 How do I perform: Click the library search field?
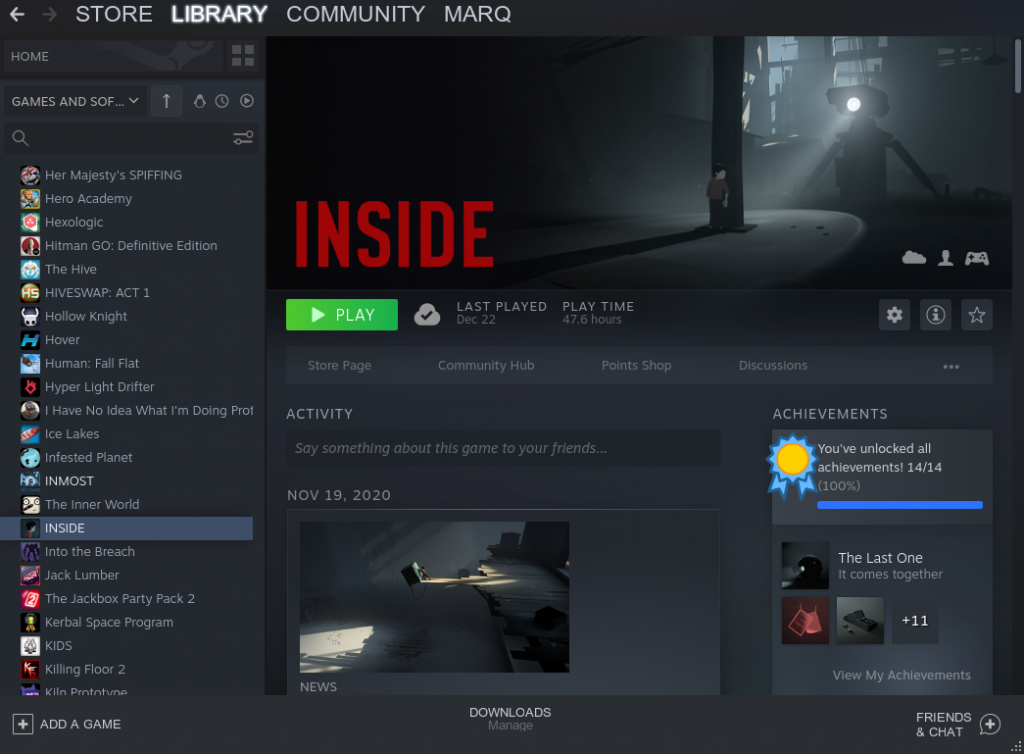click(131, 138)
